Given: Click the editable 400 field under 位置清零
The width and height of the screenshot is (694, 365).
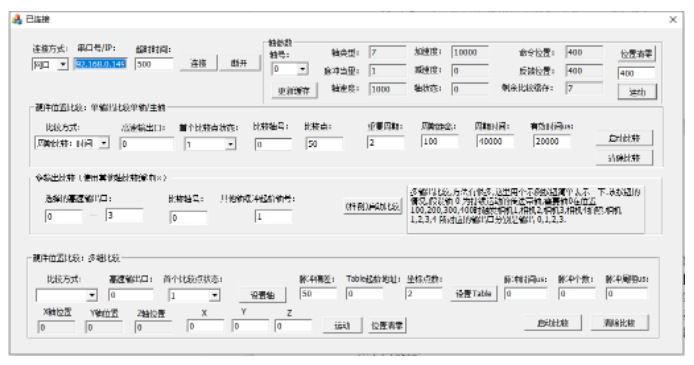Looking at the screenshot, I should (636, 73).
